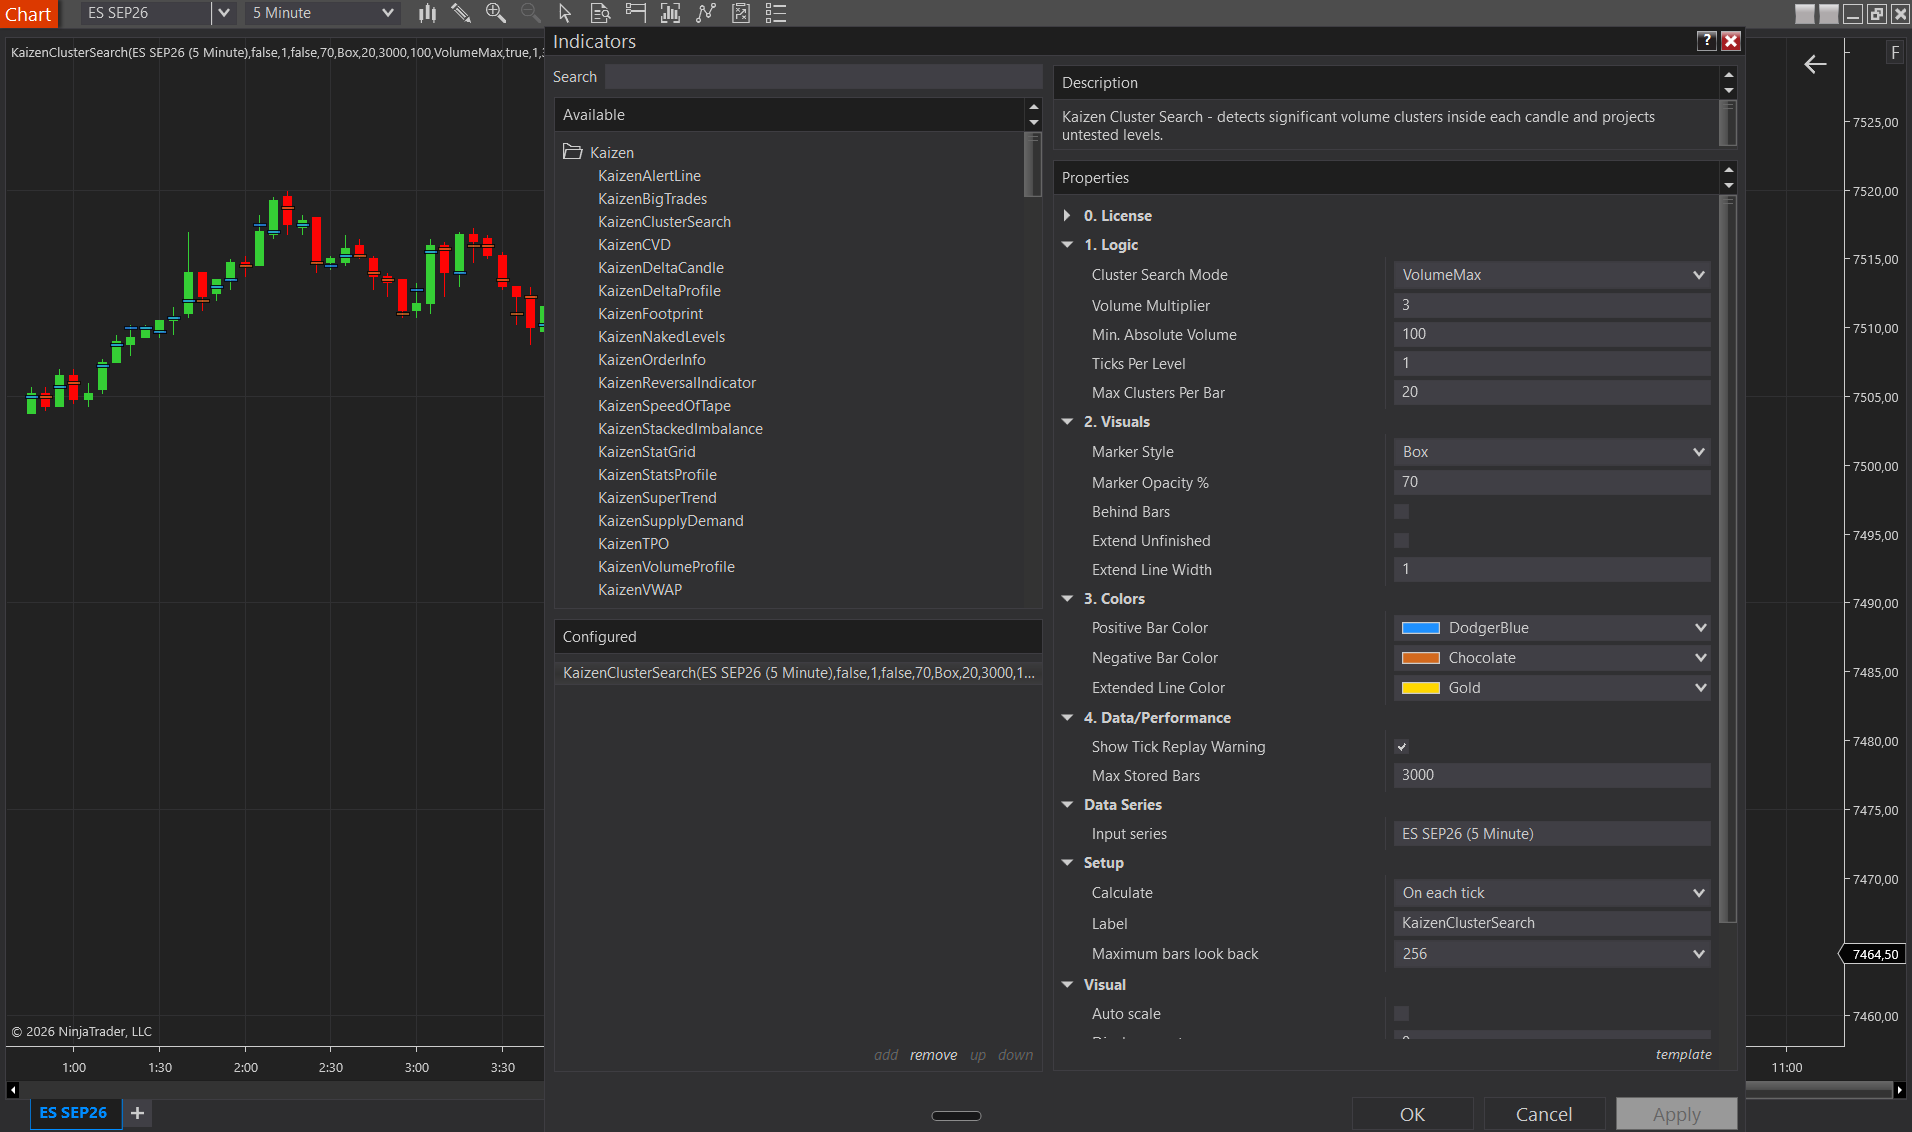This screenshot has width=1912, height=1132.
Task: Click the Volume Multiplier value field
Action: [1552, 305]
